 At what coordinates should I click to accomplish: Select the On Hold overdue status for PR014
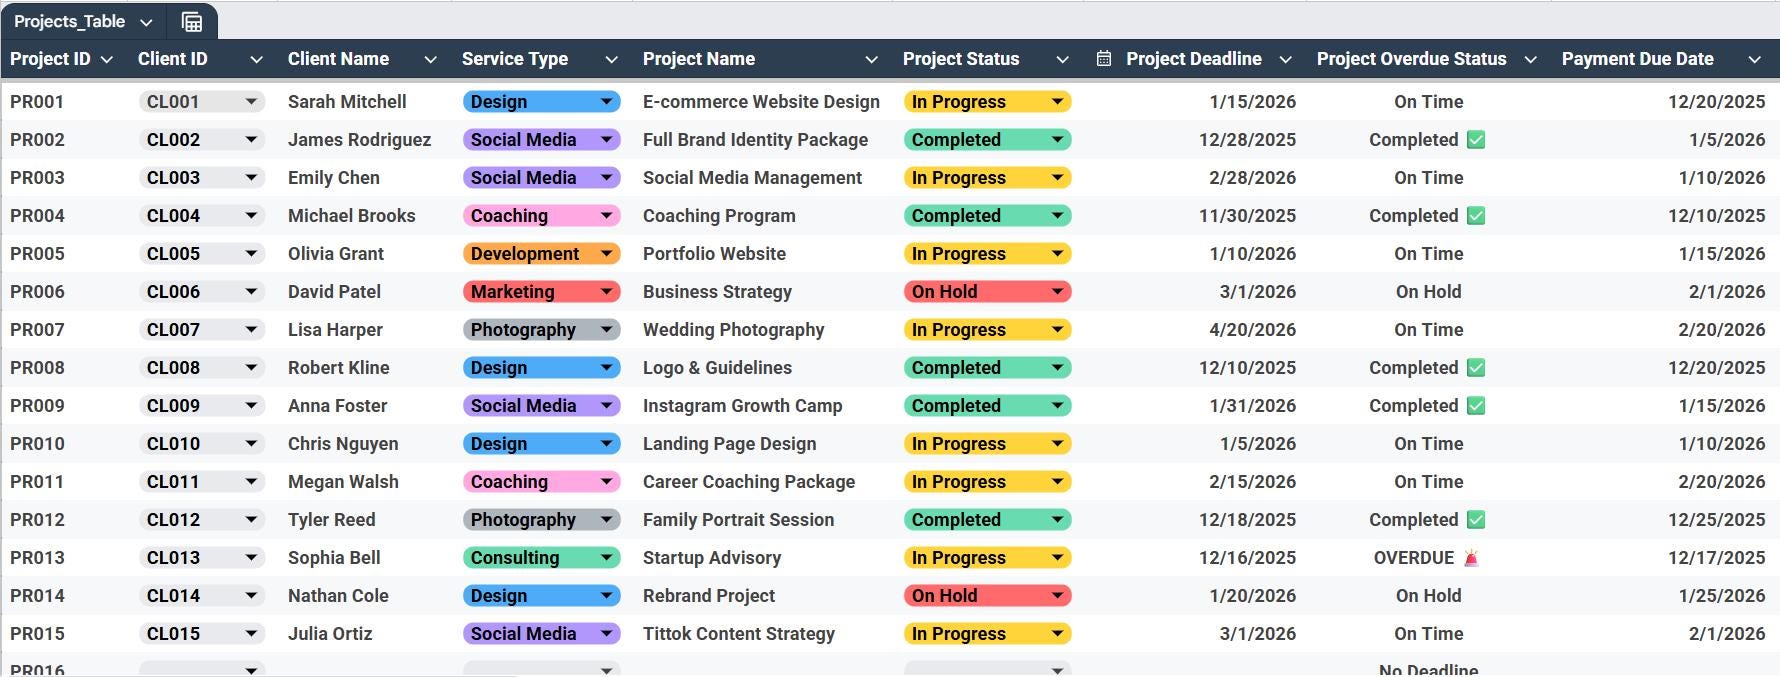click(1428, 596)
